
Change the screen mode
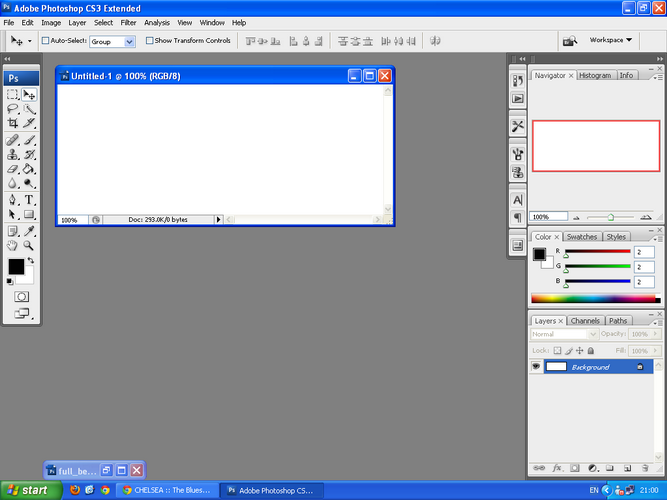point(22,314)
